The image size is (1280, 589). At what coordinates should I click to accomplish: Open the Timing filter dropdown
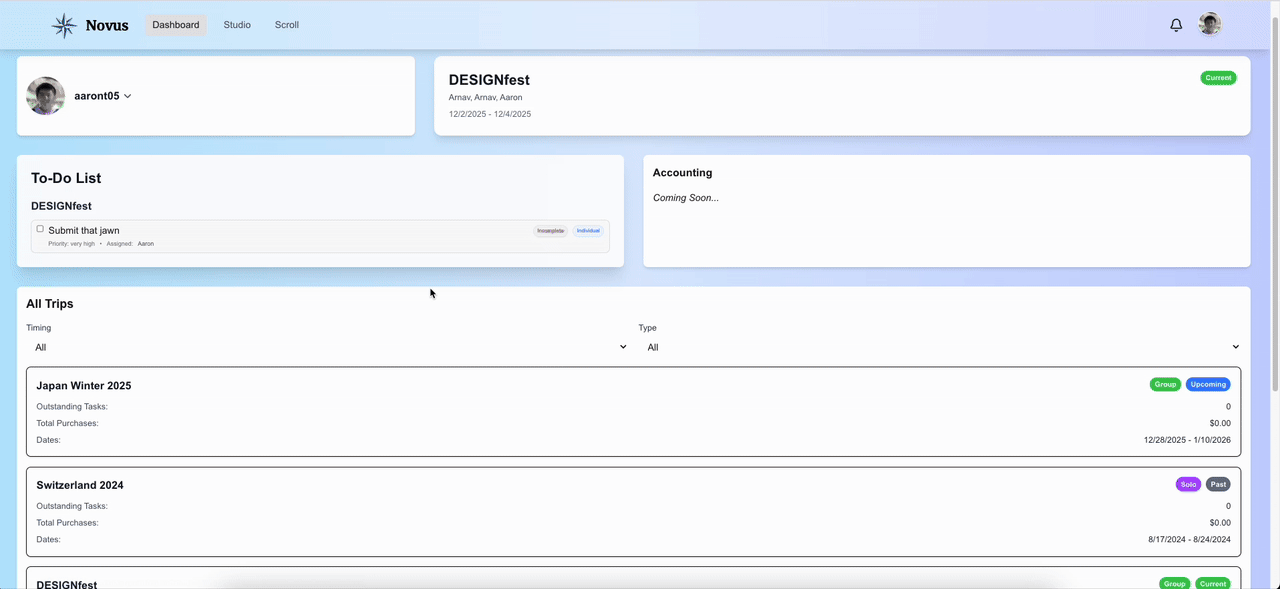tap(327, 347)
